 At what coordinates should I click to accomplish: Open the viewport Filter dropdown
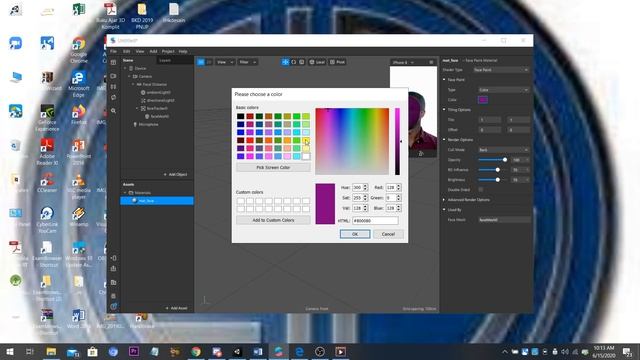[x=247, y=62]
